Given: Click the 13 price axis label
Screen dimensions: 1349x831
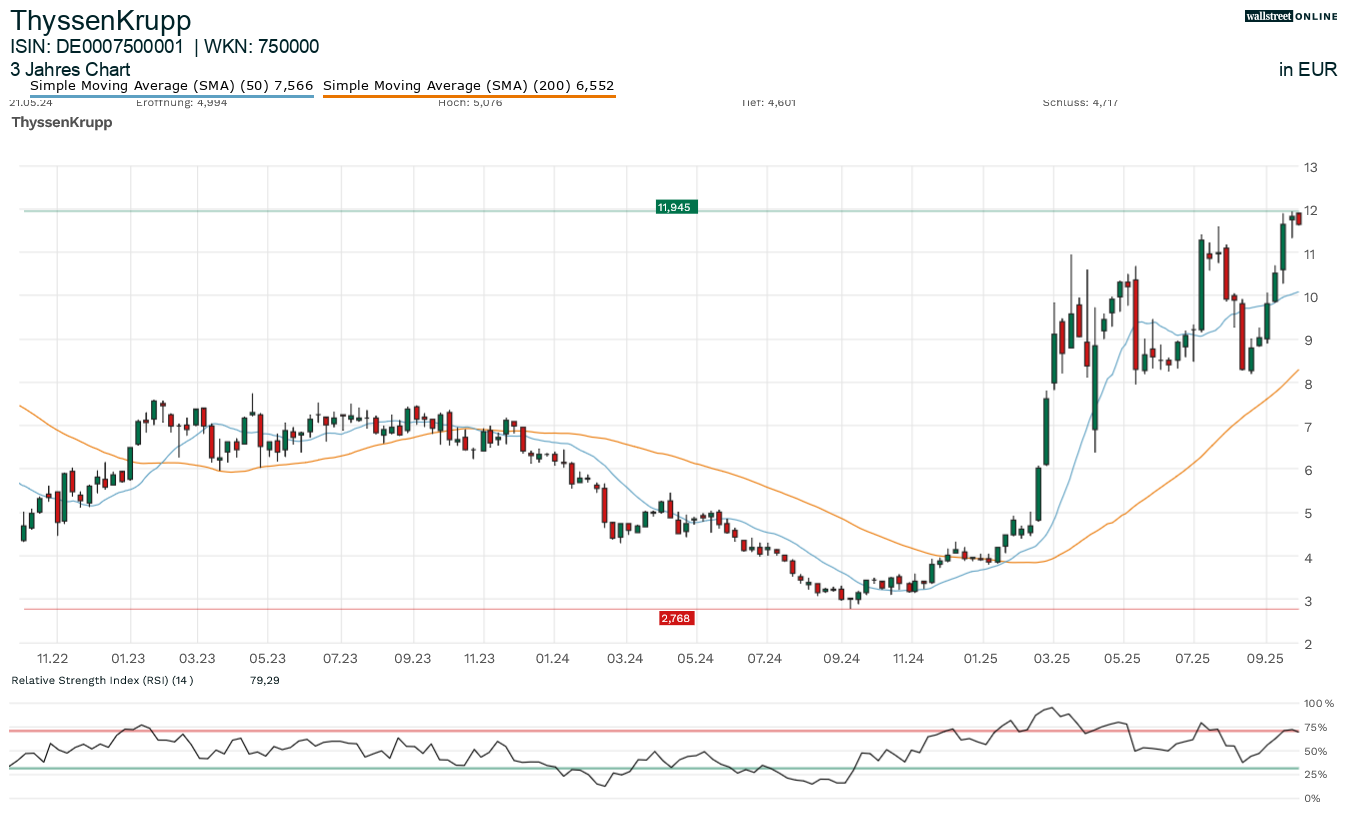Looking at the screenshot, I should click(x=1309, y=167).
